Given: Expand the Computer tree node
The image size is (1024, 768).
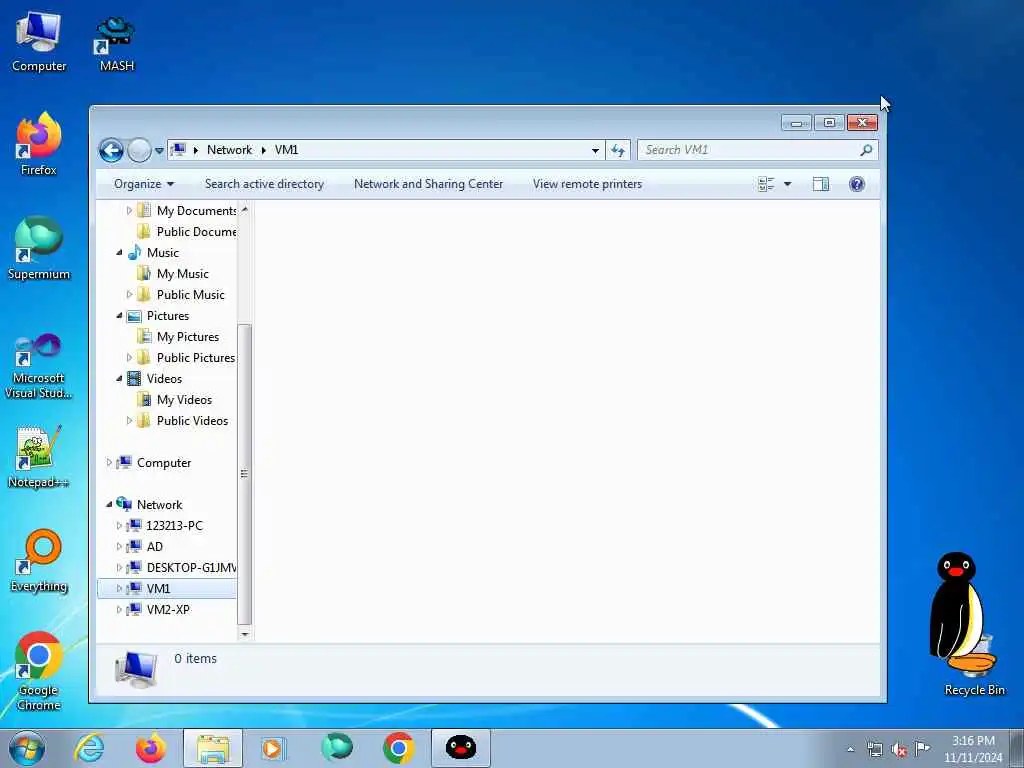Looking at the screenshot, I should pyautogui.click(x=109, y=462).
